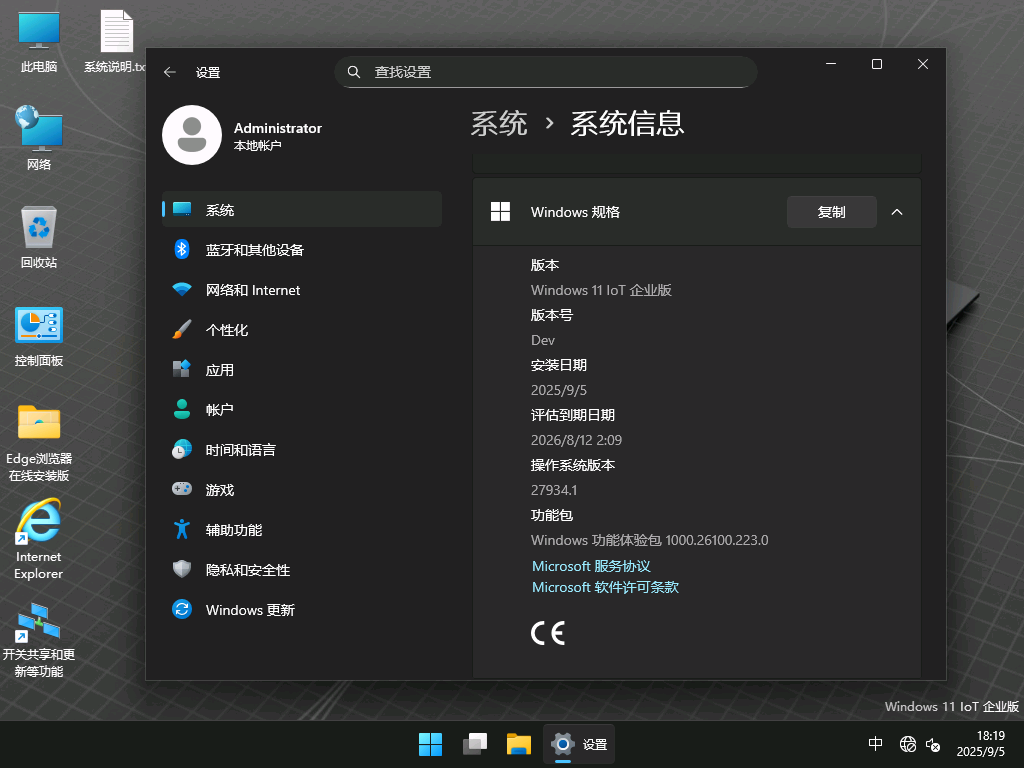
Task: Click the 27934.1 OS build value
Action: click(x=554, y=490)
